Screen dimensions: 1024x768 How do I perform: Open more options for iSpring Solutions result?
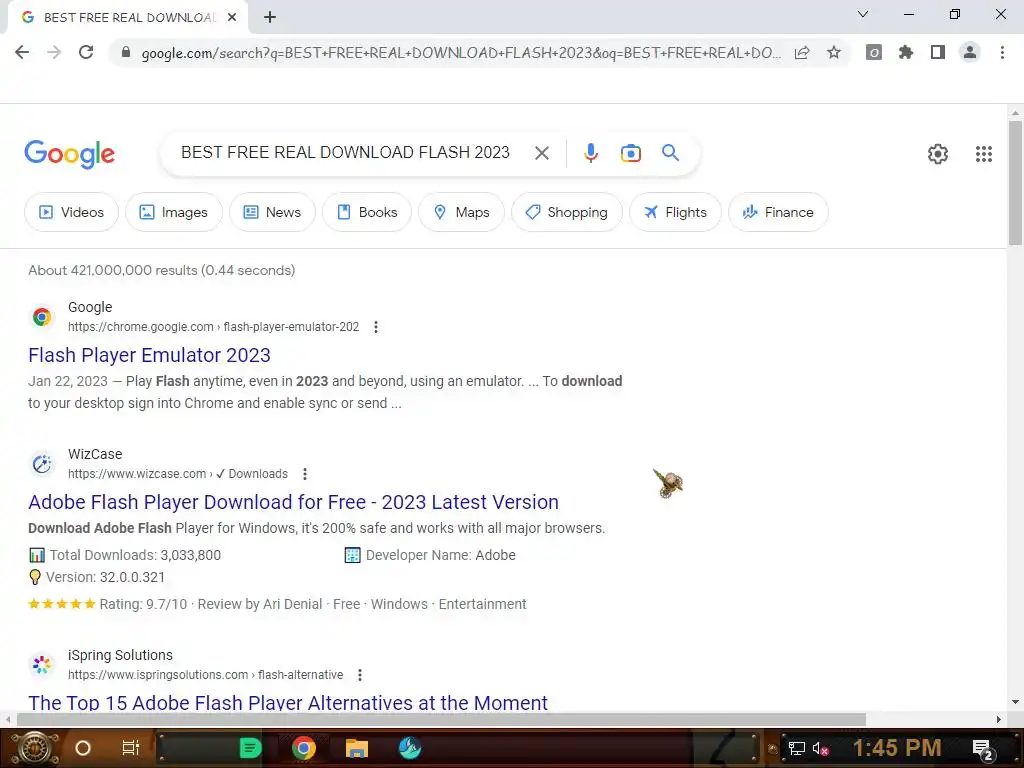click(360, 675)
